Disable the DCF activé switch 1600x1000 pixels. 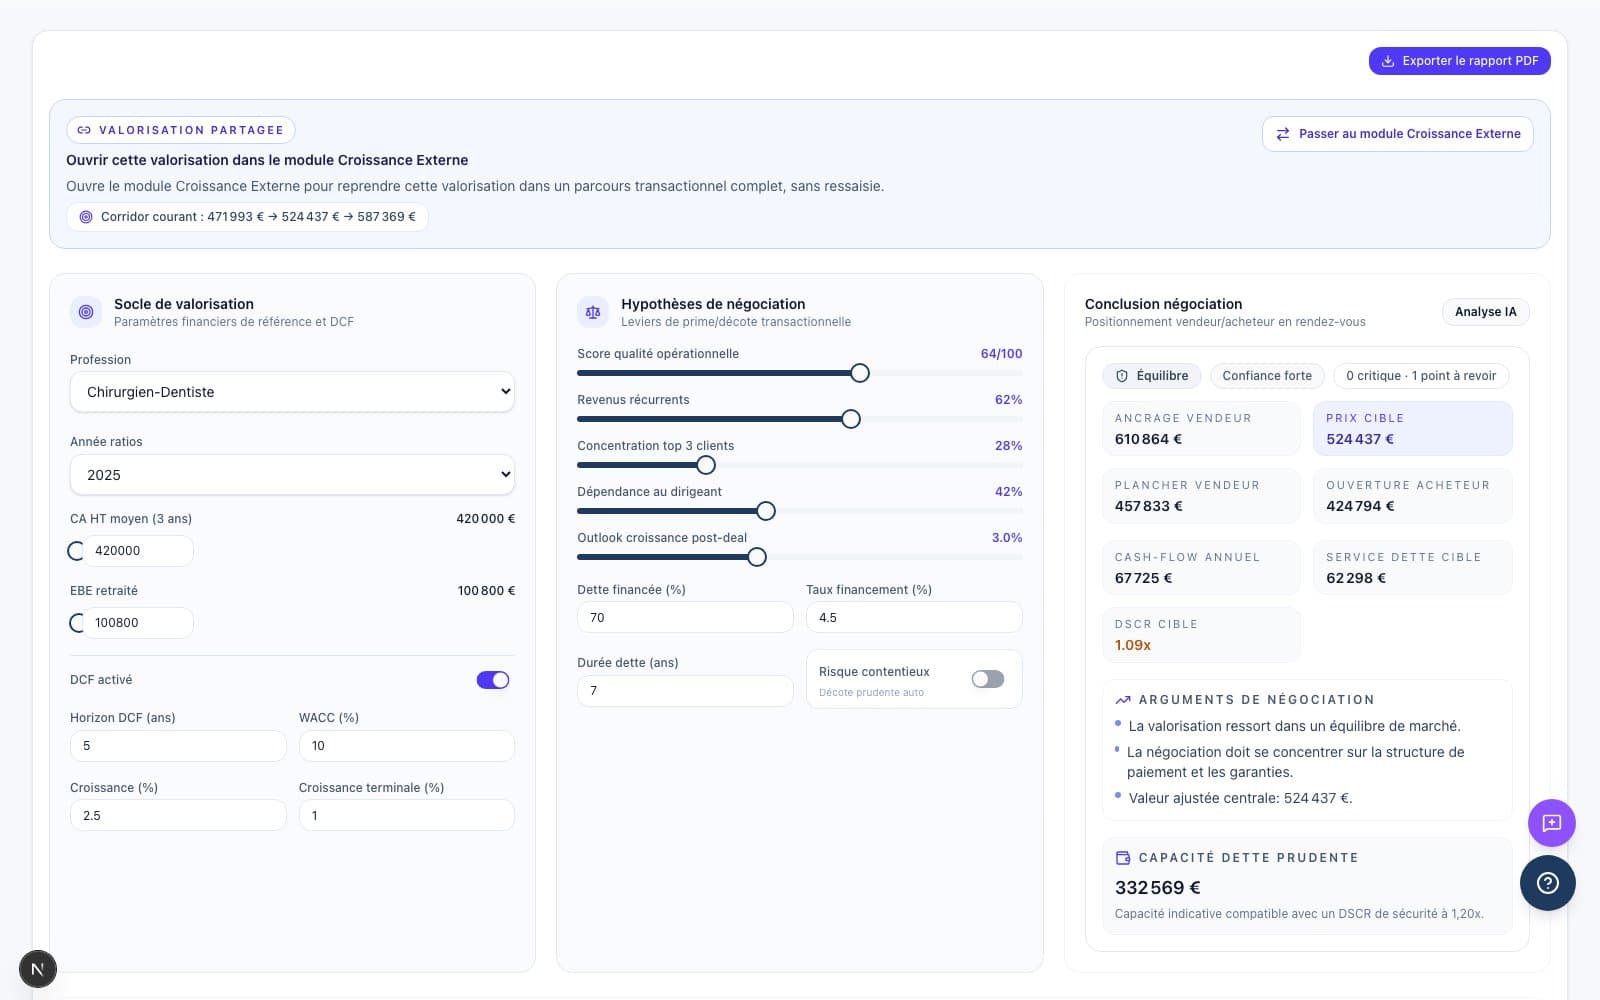[493, 680]
